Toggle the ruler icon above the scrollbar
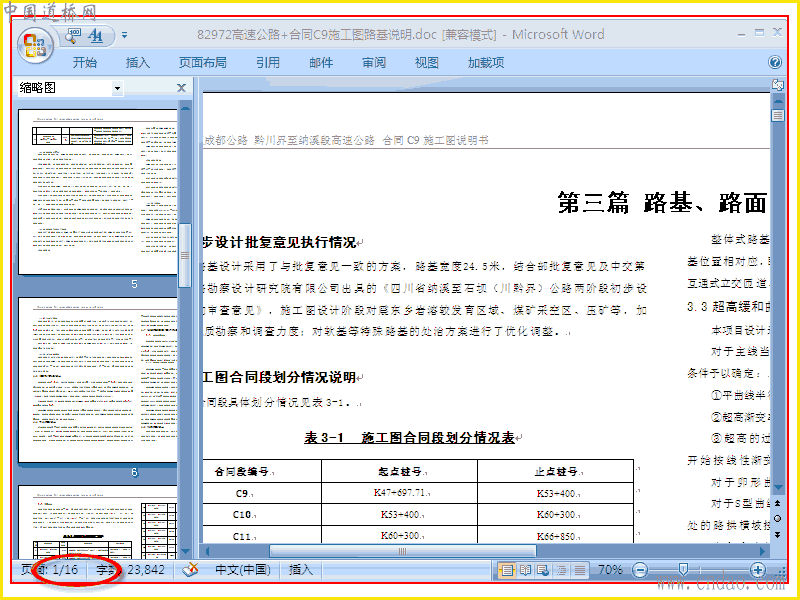800x600 pixels. coord(778,85)
